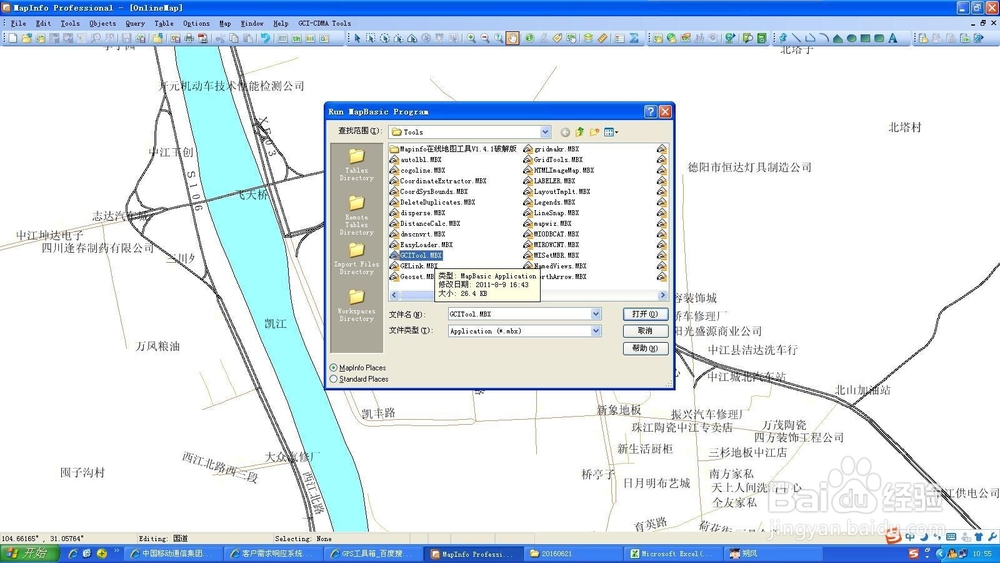
Task: Expand the file name dropdown arrow
Action: pyautogui.click(x=596, y=314)
